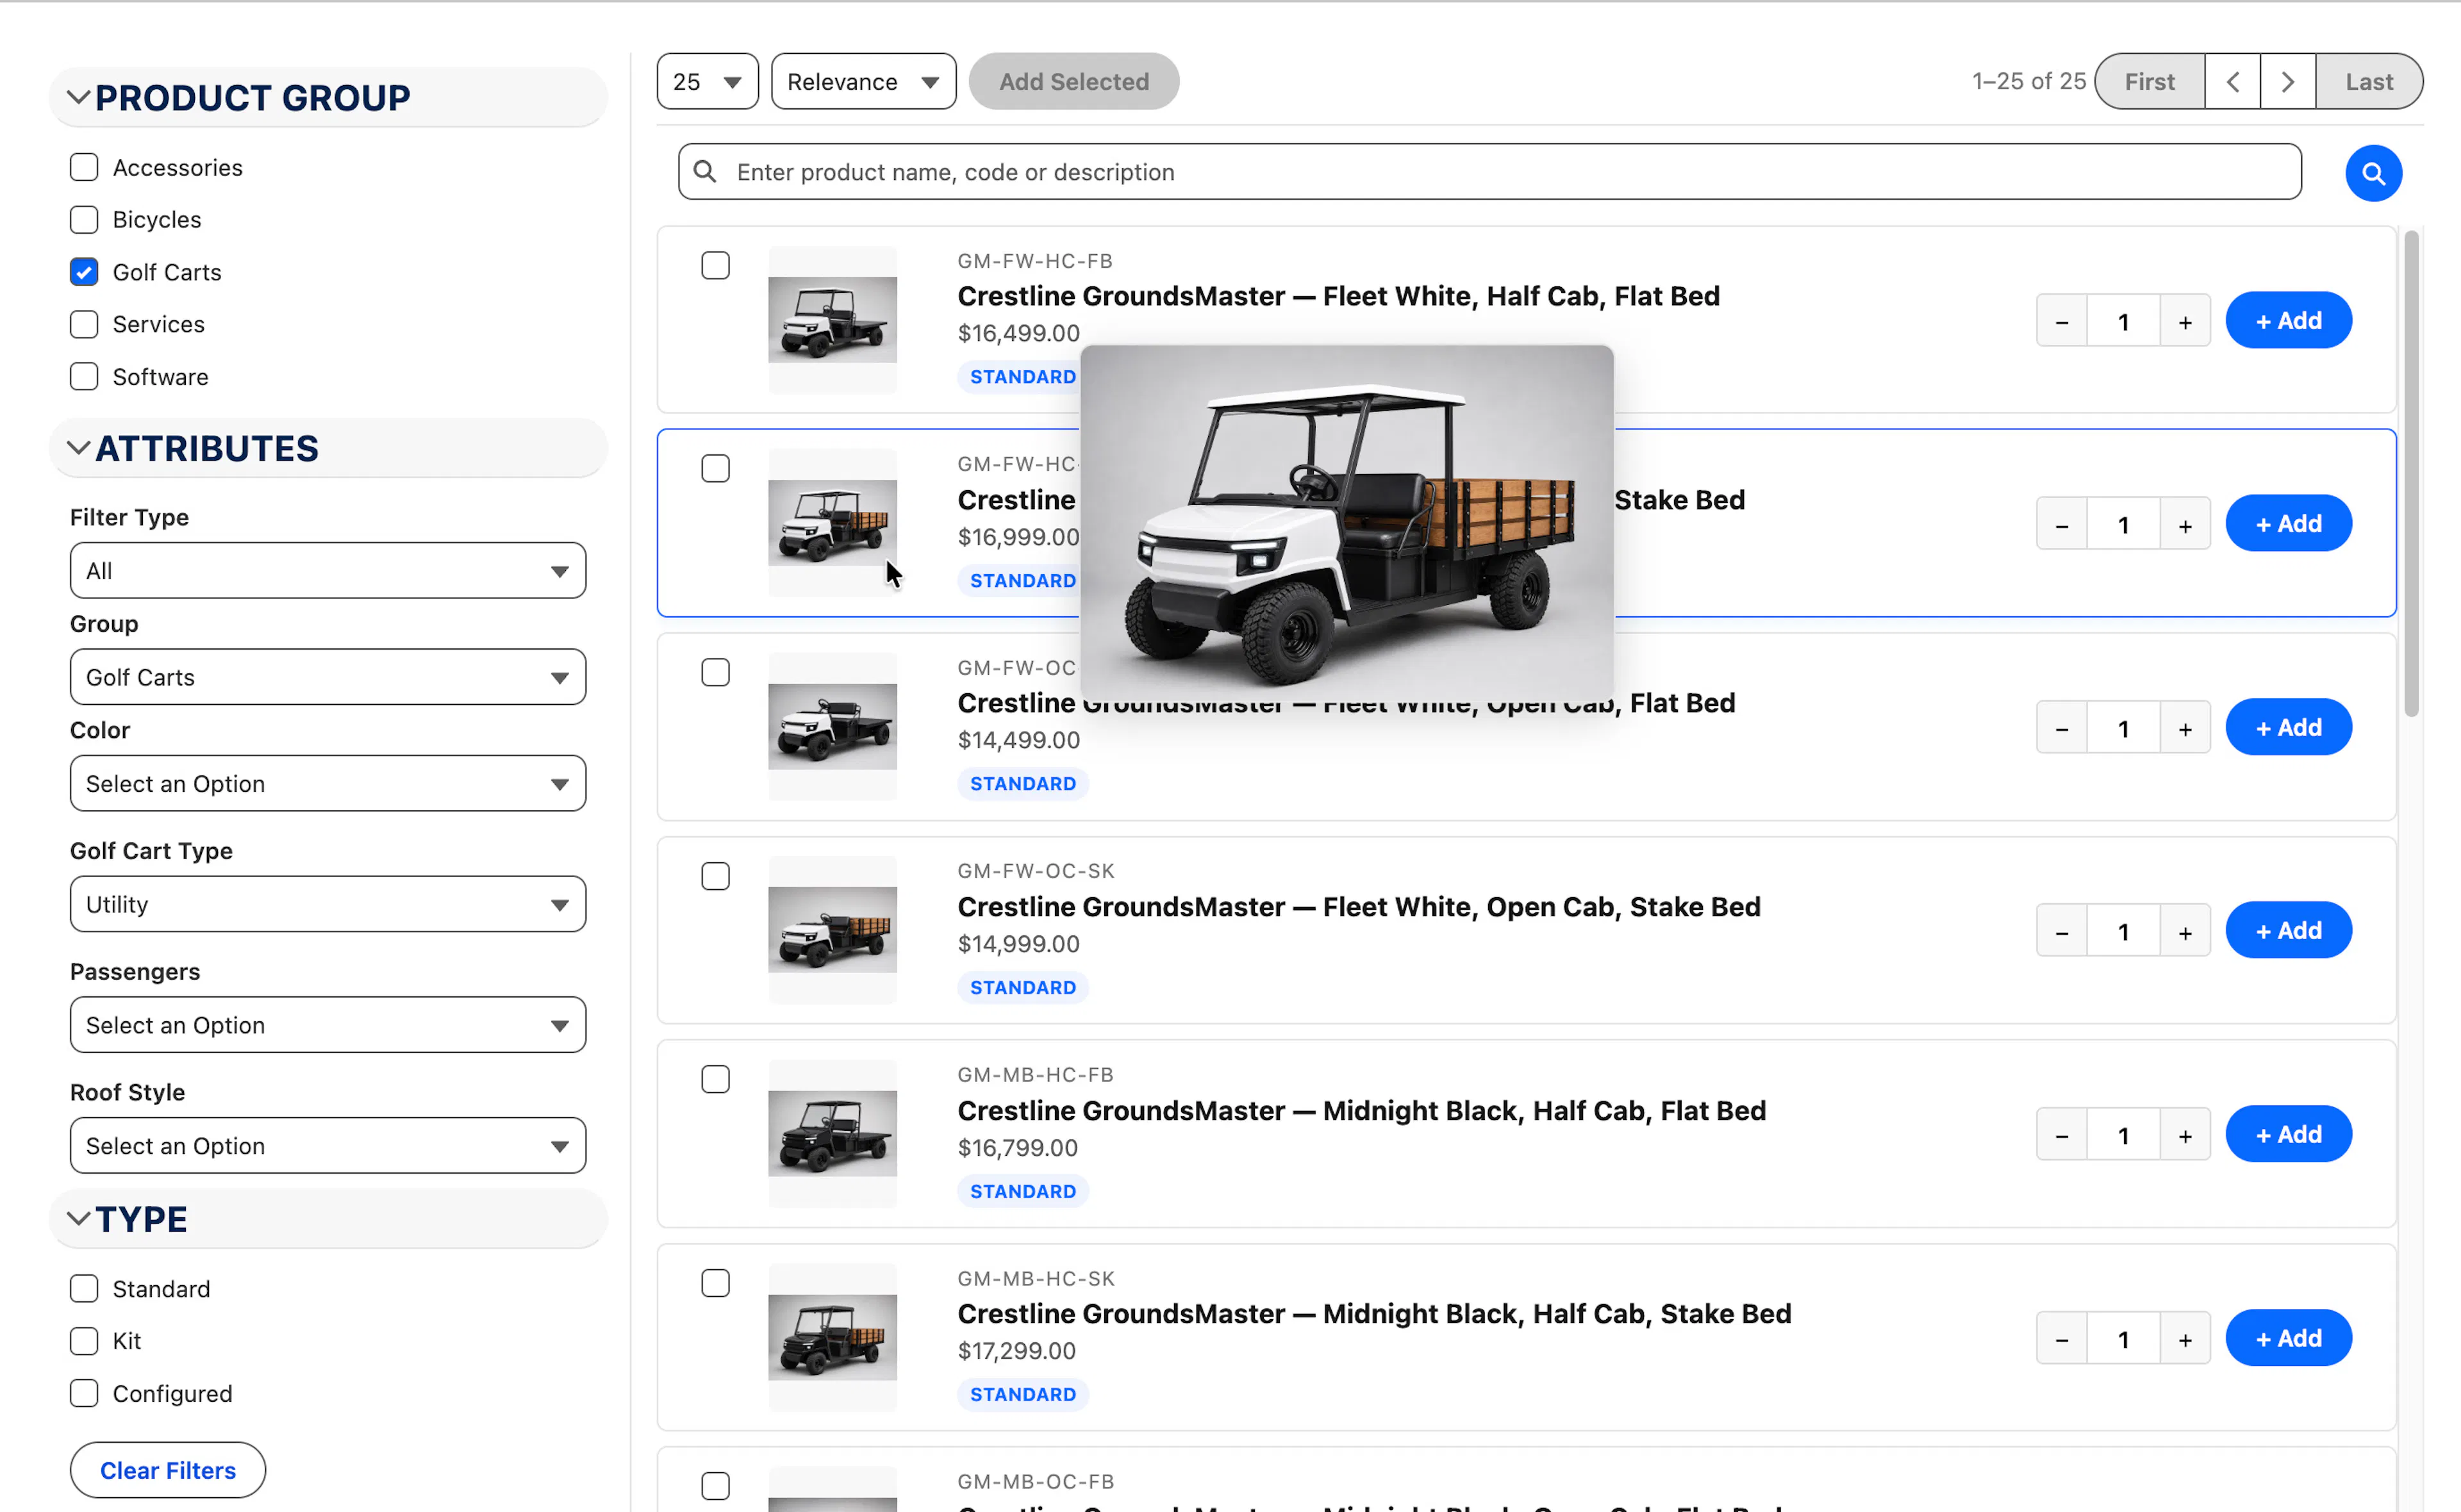The height and width of the screenshot is (1512, 2461).
Task: Select the GM-MB-HC-SK product checkbox
Action: [715, 1283]
